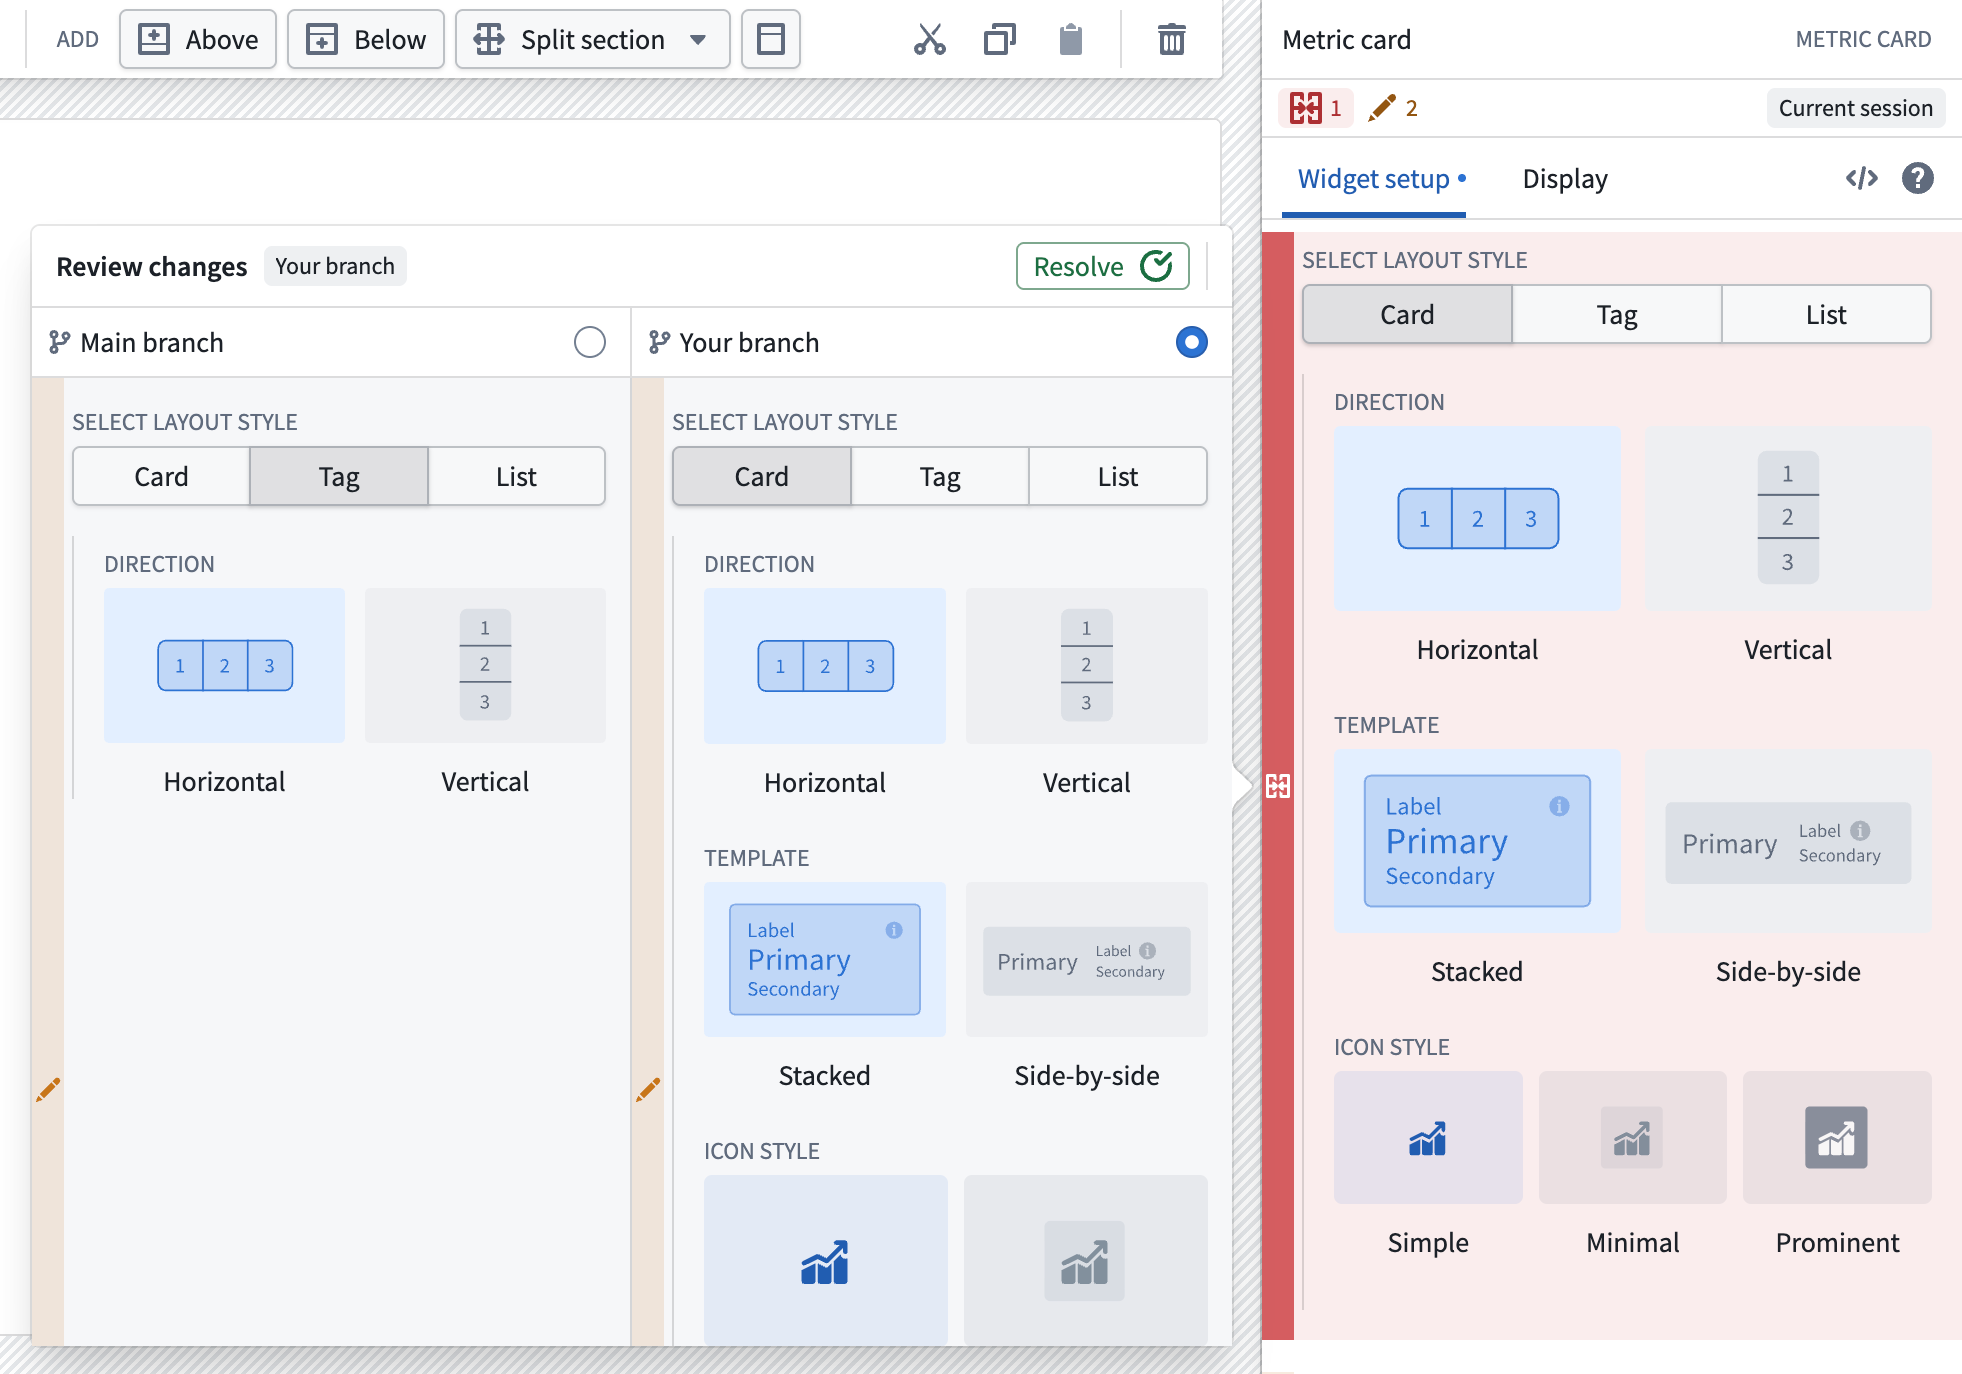Click the Resolve button
Screen dimensions: 1962x1374
tap(1102, 266)
